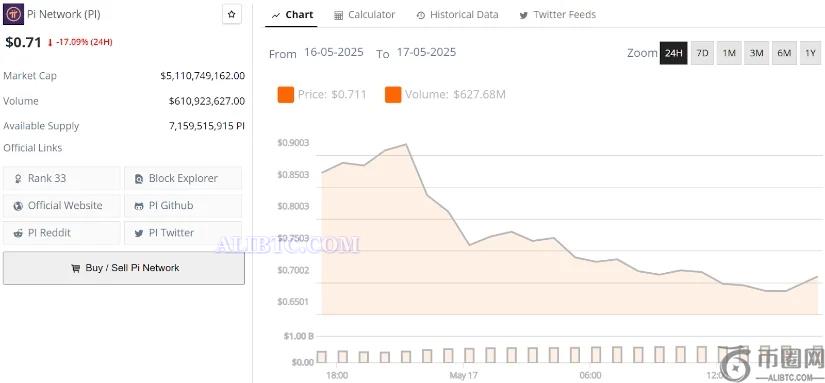The image size is (825, 383).
Task: Click the Rank 33 badge icon
Action: (18, 178)
